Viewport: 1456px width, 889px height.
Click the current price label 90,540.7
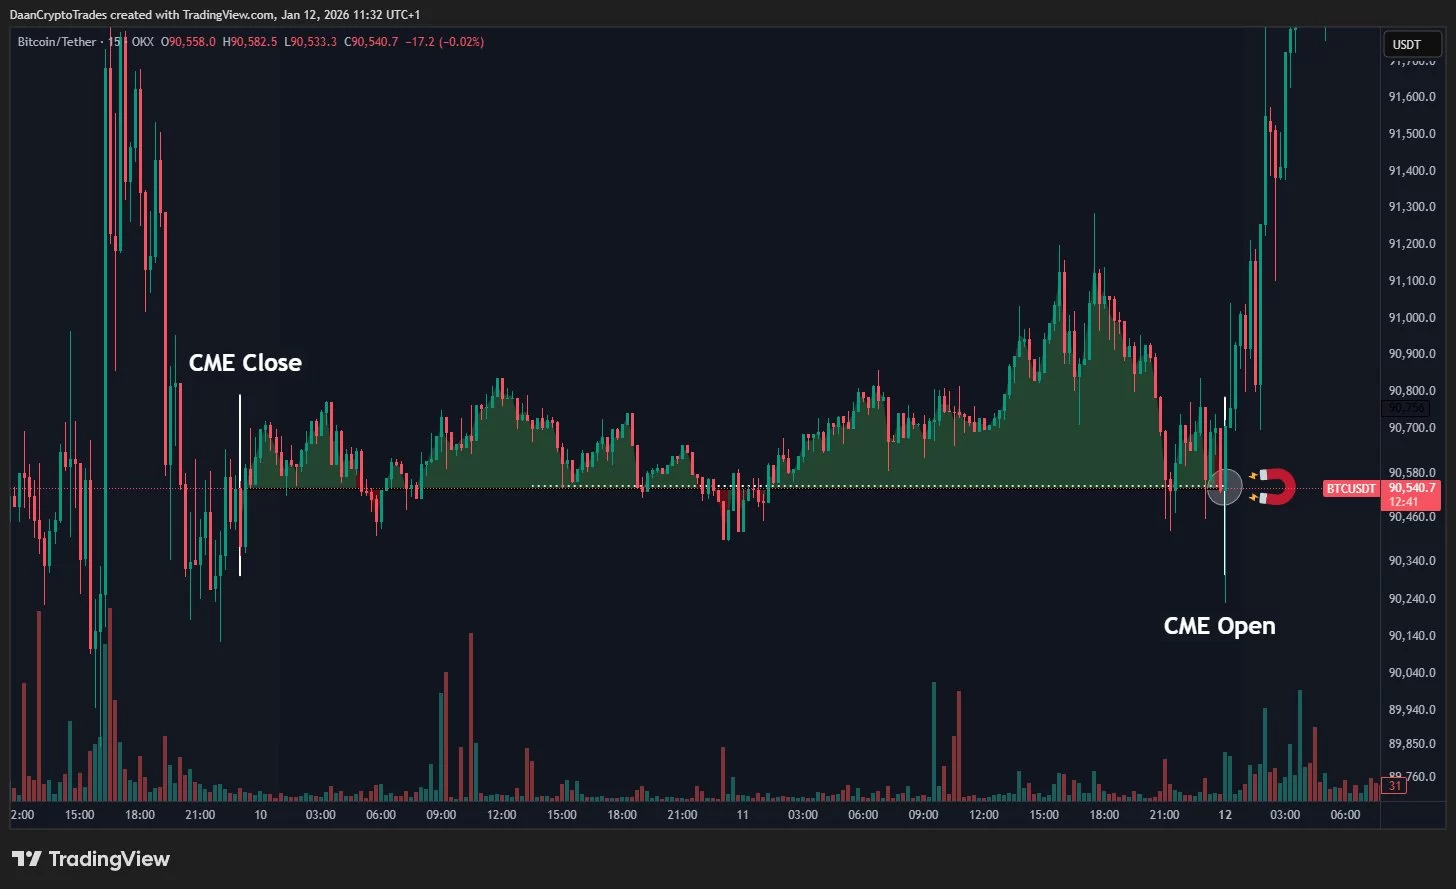tap(1411, 488)
